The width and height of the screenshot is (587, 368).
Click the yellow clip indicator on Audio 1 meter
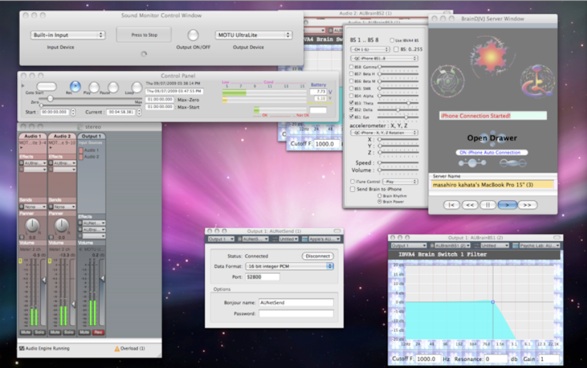coord(20,261)
